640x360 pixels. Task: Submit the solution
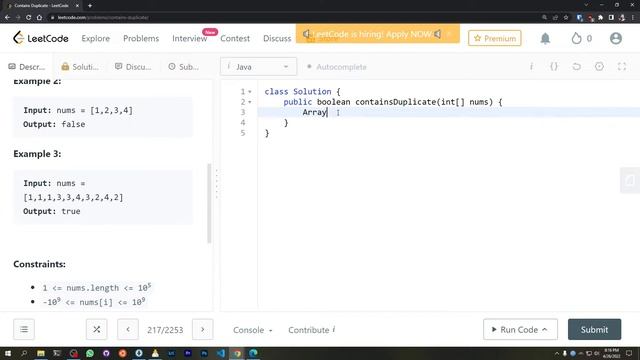pos(594,329)
